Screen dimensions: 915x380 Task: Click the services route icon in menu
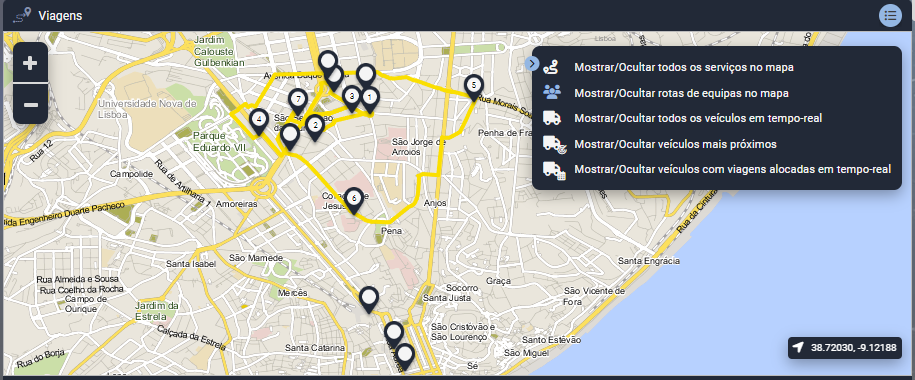click(551, 67)
